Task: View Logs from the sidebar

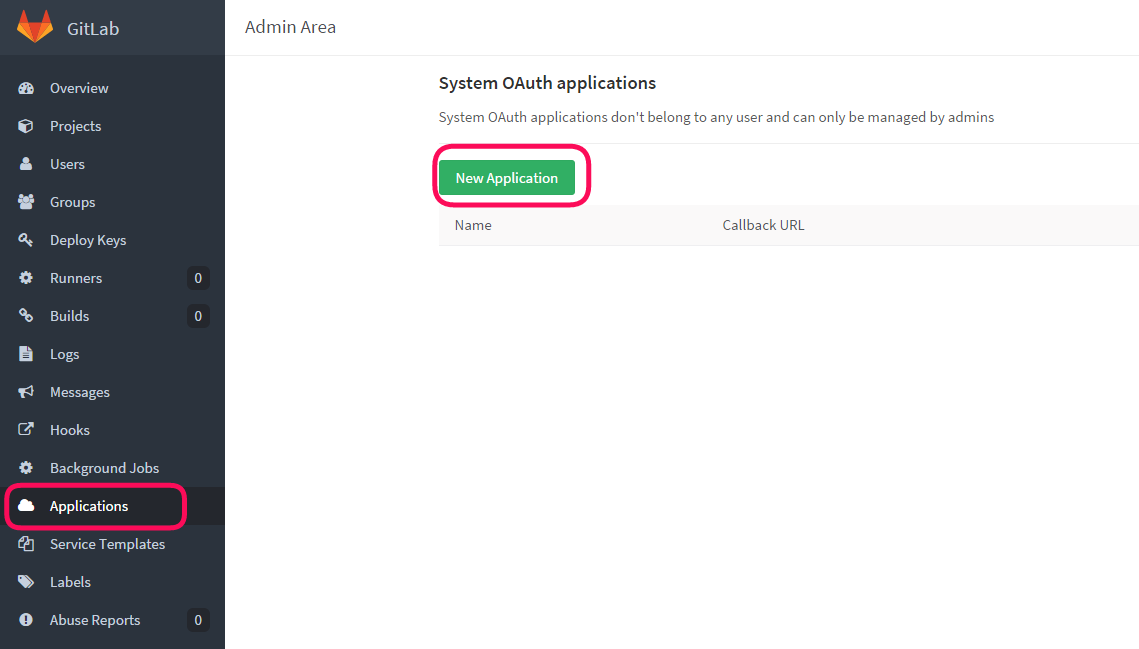Action: coord(65,354)
